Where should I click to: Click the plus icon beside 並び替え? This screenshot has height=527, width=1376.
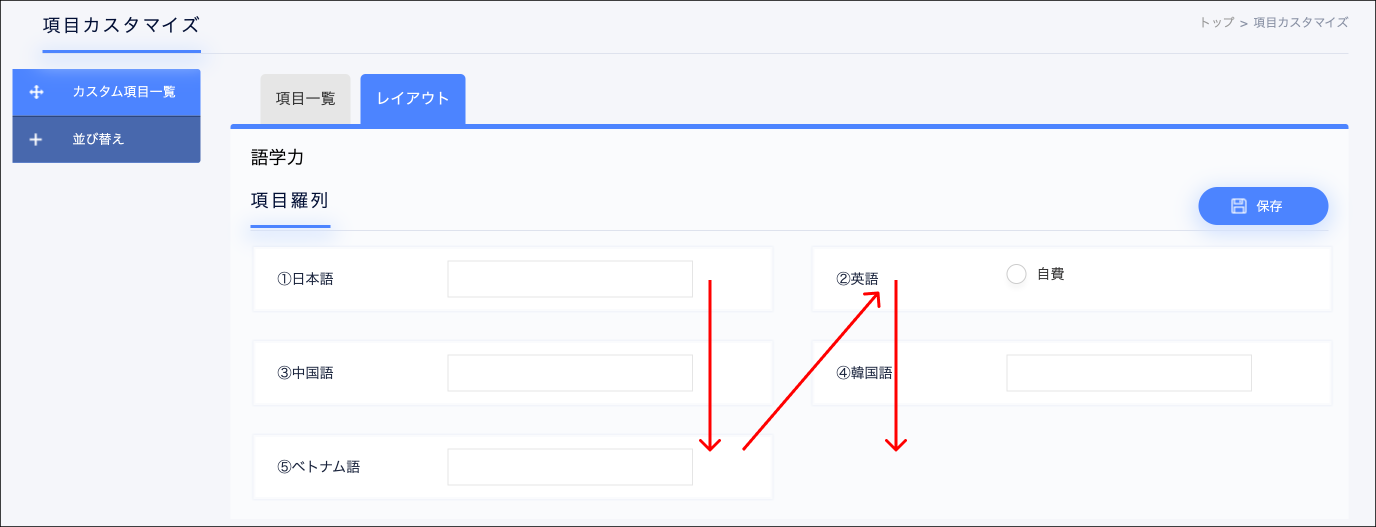point(36,140)
